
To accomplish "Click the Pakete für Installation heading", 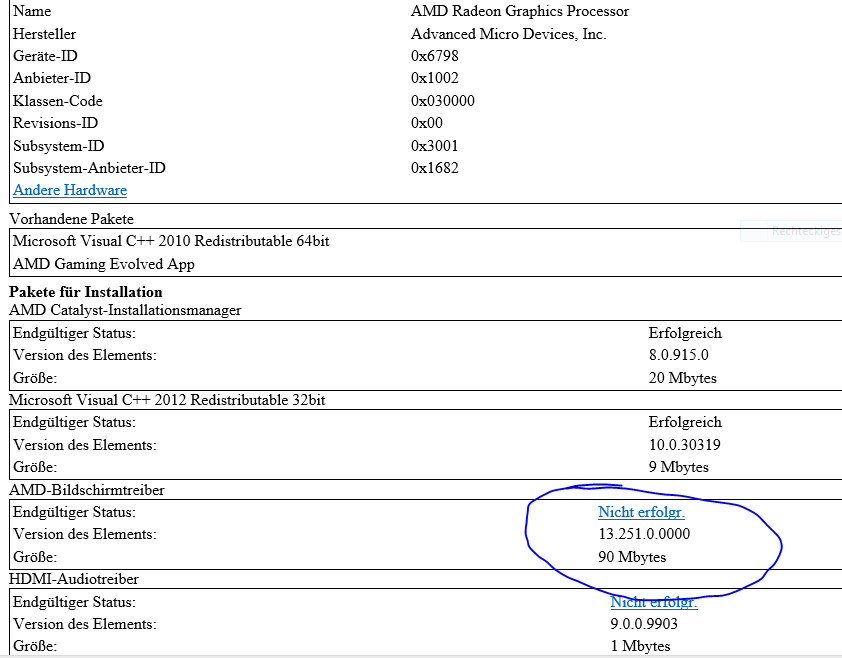I will point(85,292).
